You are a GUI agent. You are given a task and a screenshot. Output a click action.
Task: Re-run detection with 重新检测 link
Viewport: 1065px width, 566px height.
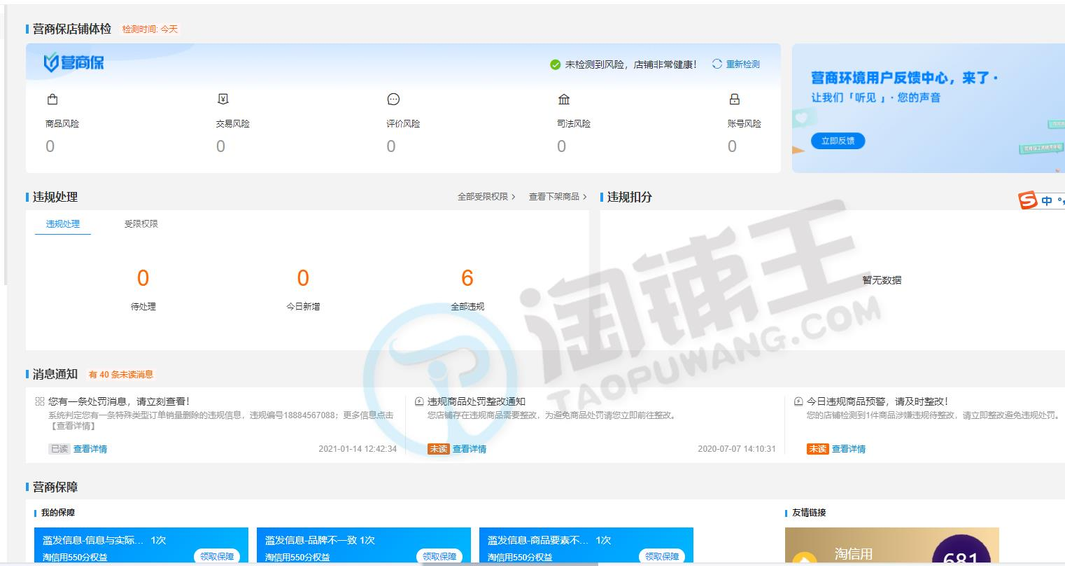pos(742,64)
